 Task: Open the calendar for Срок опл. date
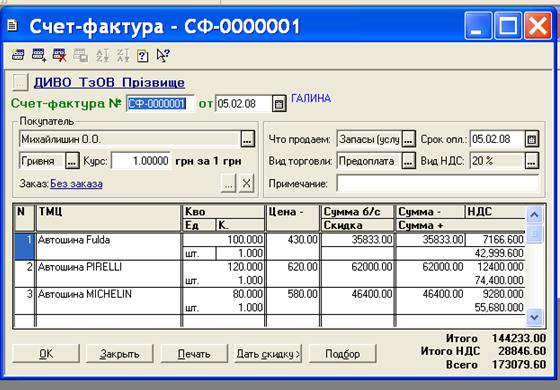[532, 139]
